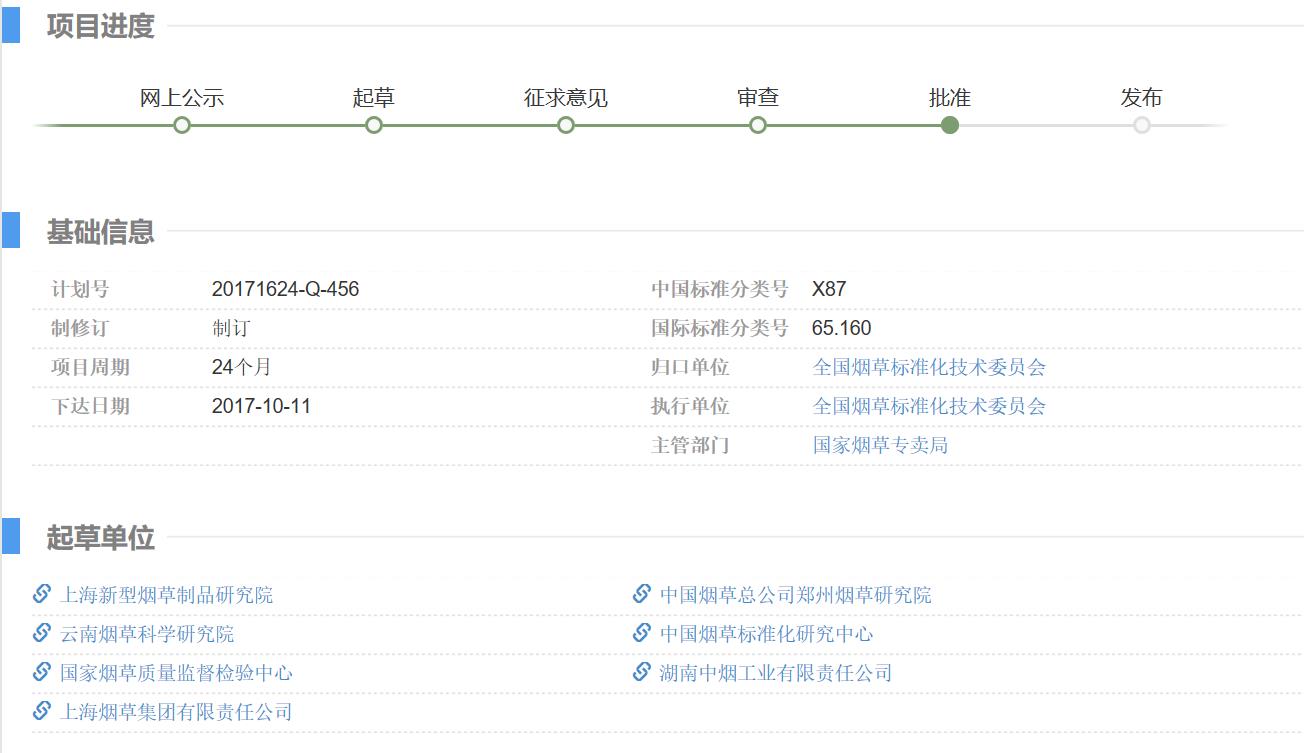Open the 上海新型烟草制品研究院 link text

click(167, 595)
